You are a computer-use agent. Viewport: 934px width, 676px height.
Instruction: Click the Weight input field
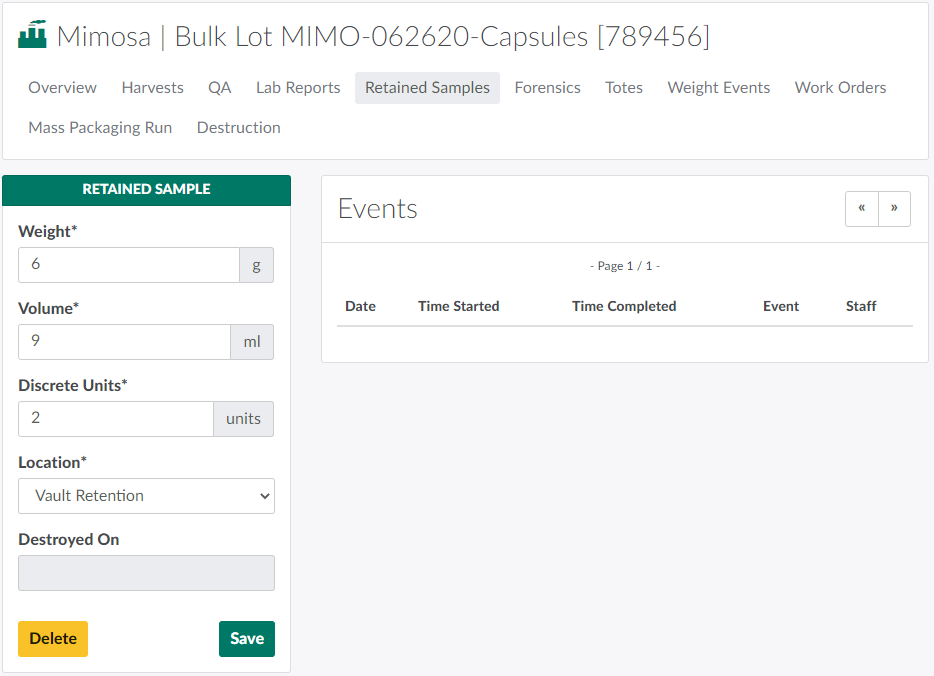coord(128,265)
